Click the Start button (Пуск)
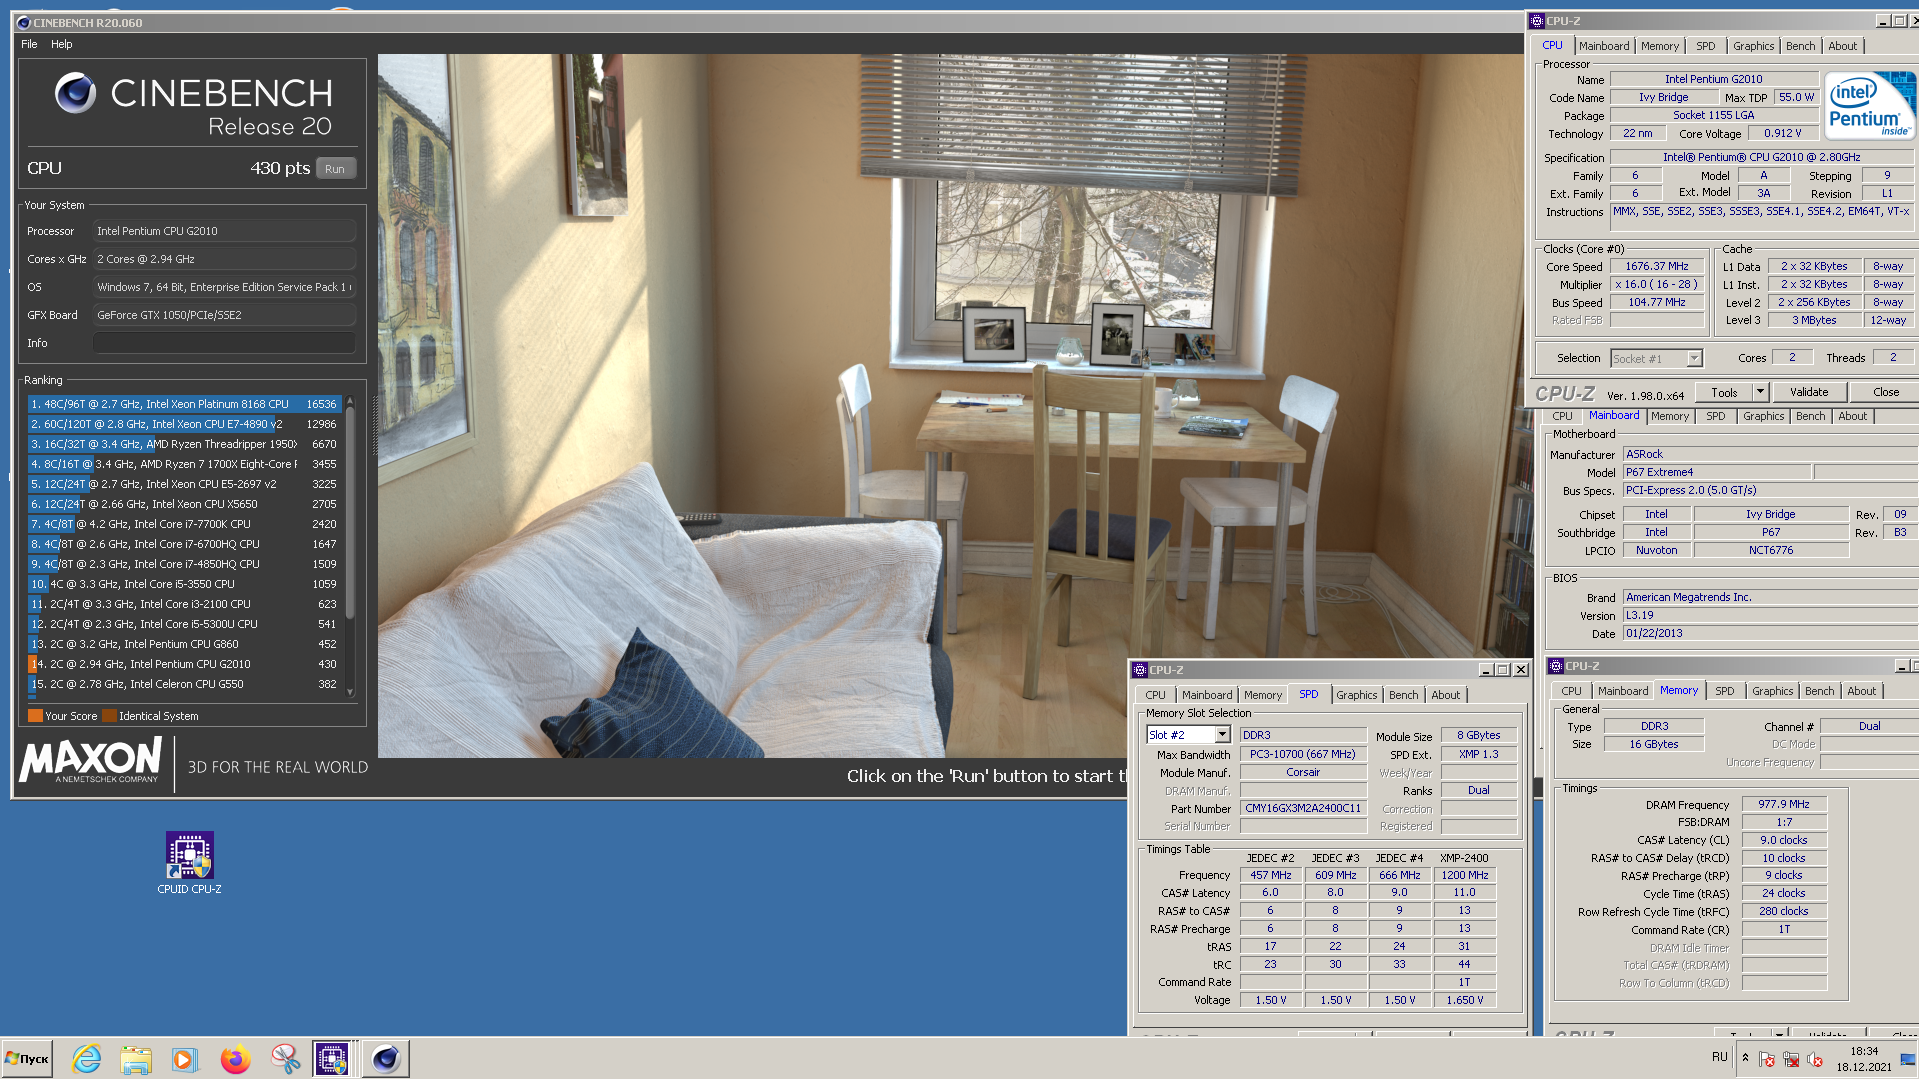 [x=28, y=1058]
